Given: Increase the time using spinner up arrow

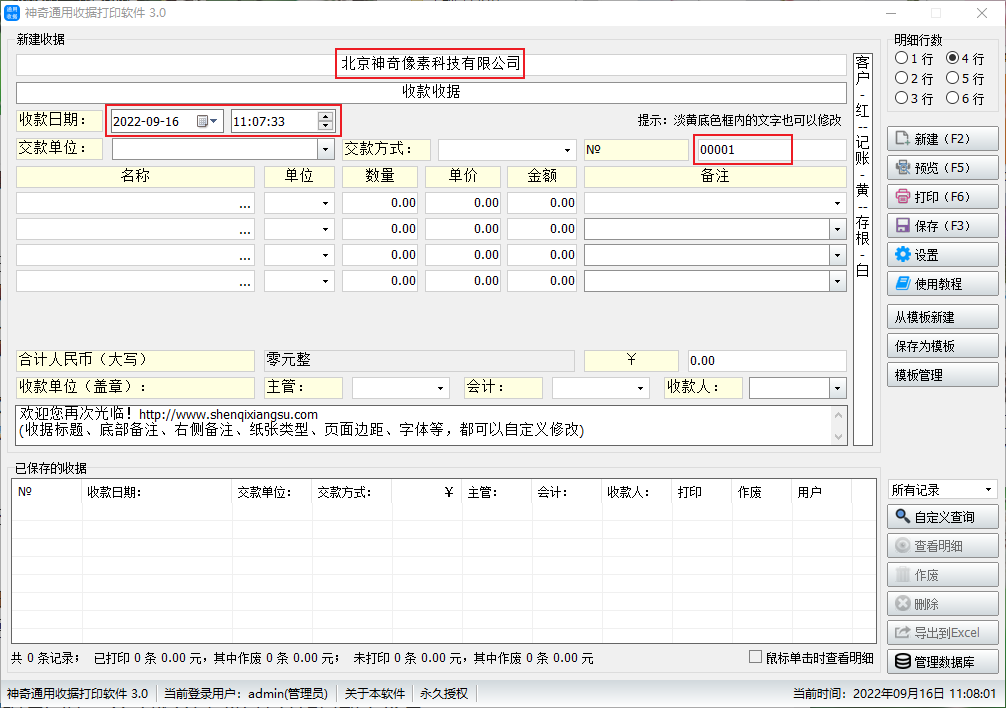Looking at the screenshot, I should (325, 116).
